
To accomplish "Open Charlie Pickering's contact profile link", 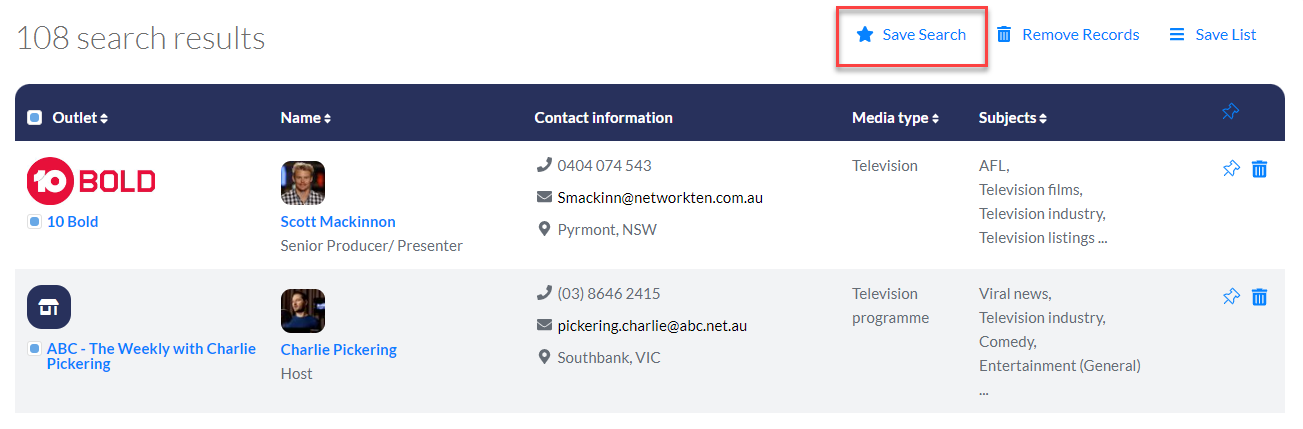I will (338, 350).
